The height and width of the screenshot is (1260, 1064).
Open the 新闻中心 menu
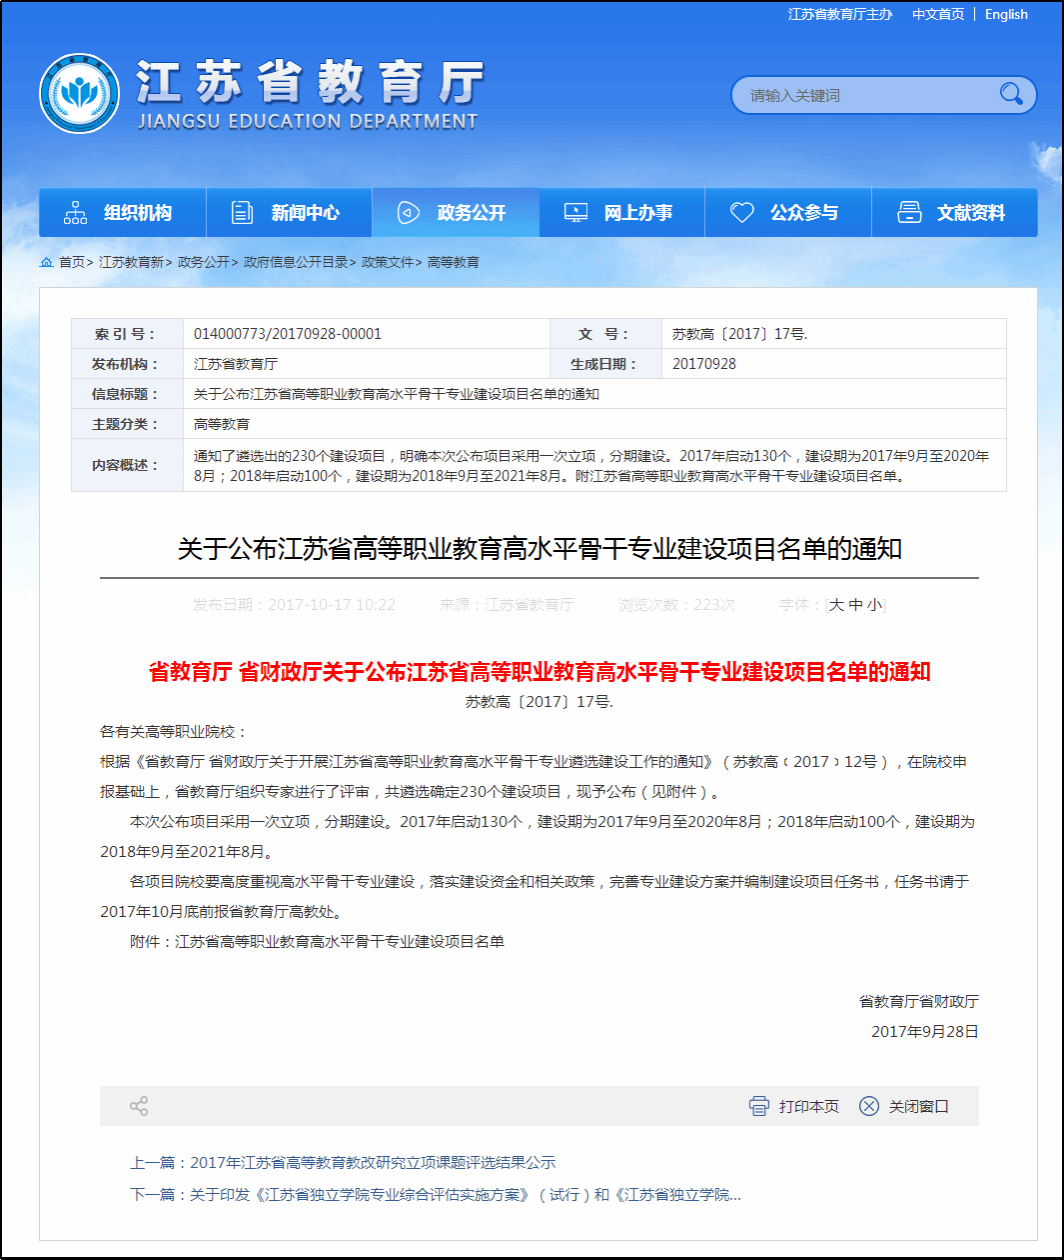coord(288,213)
